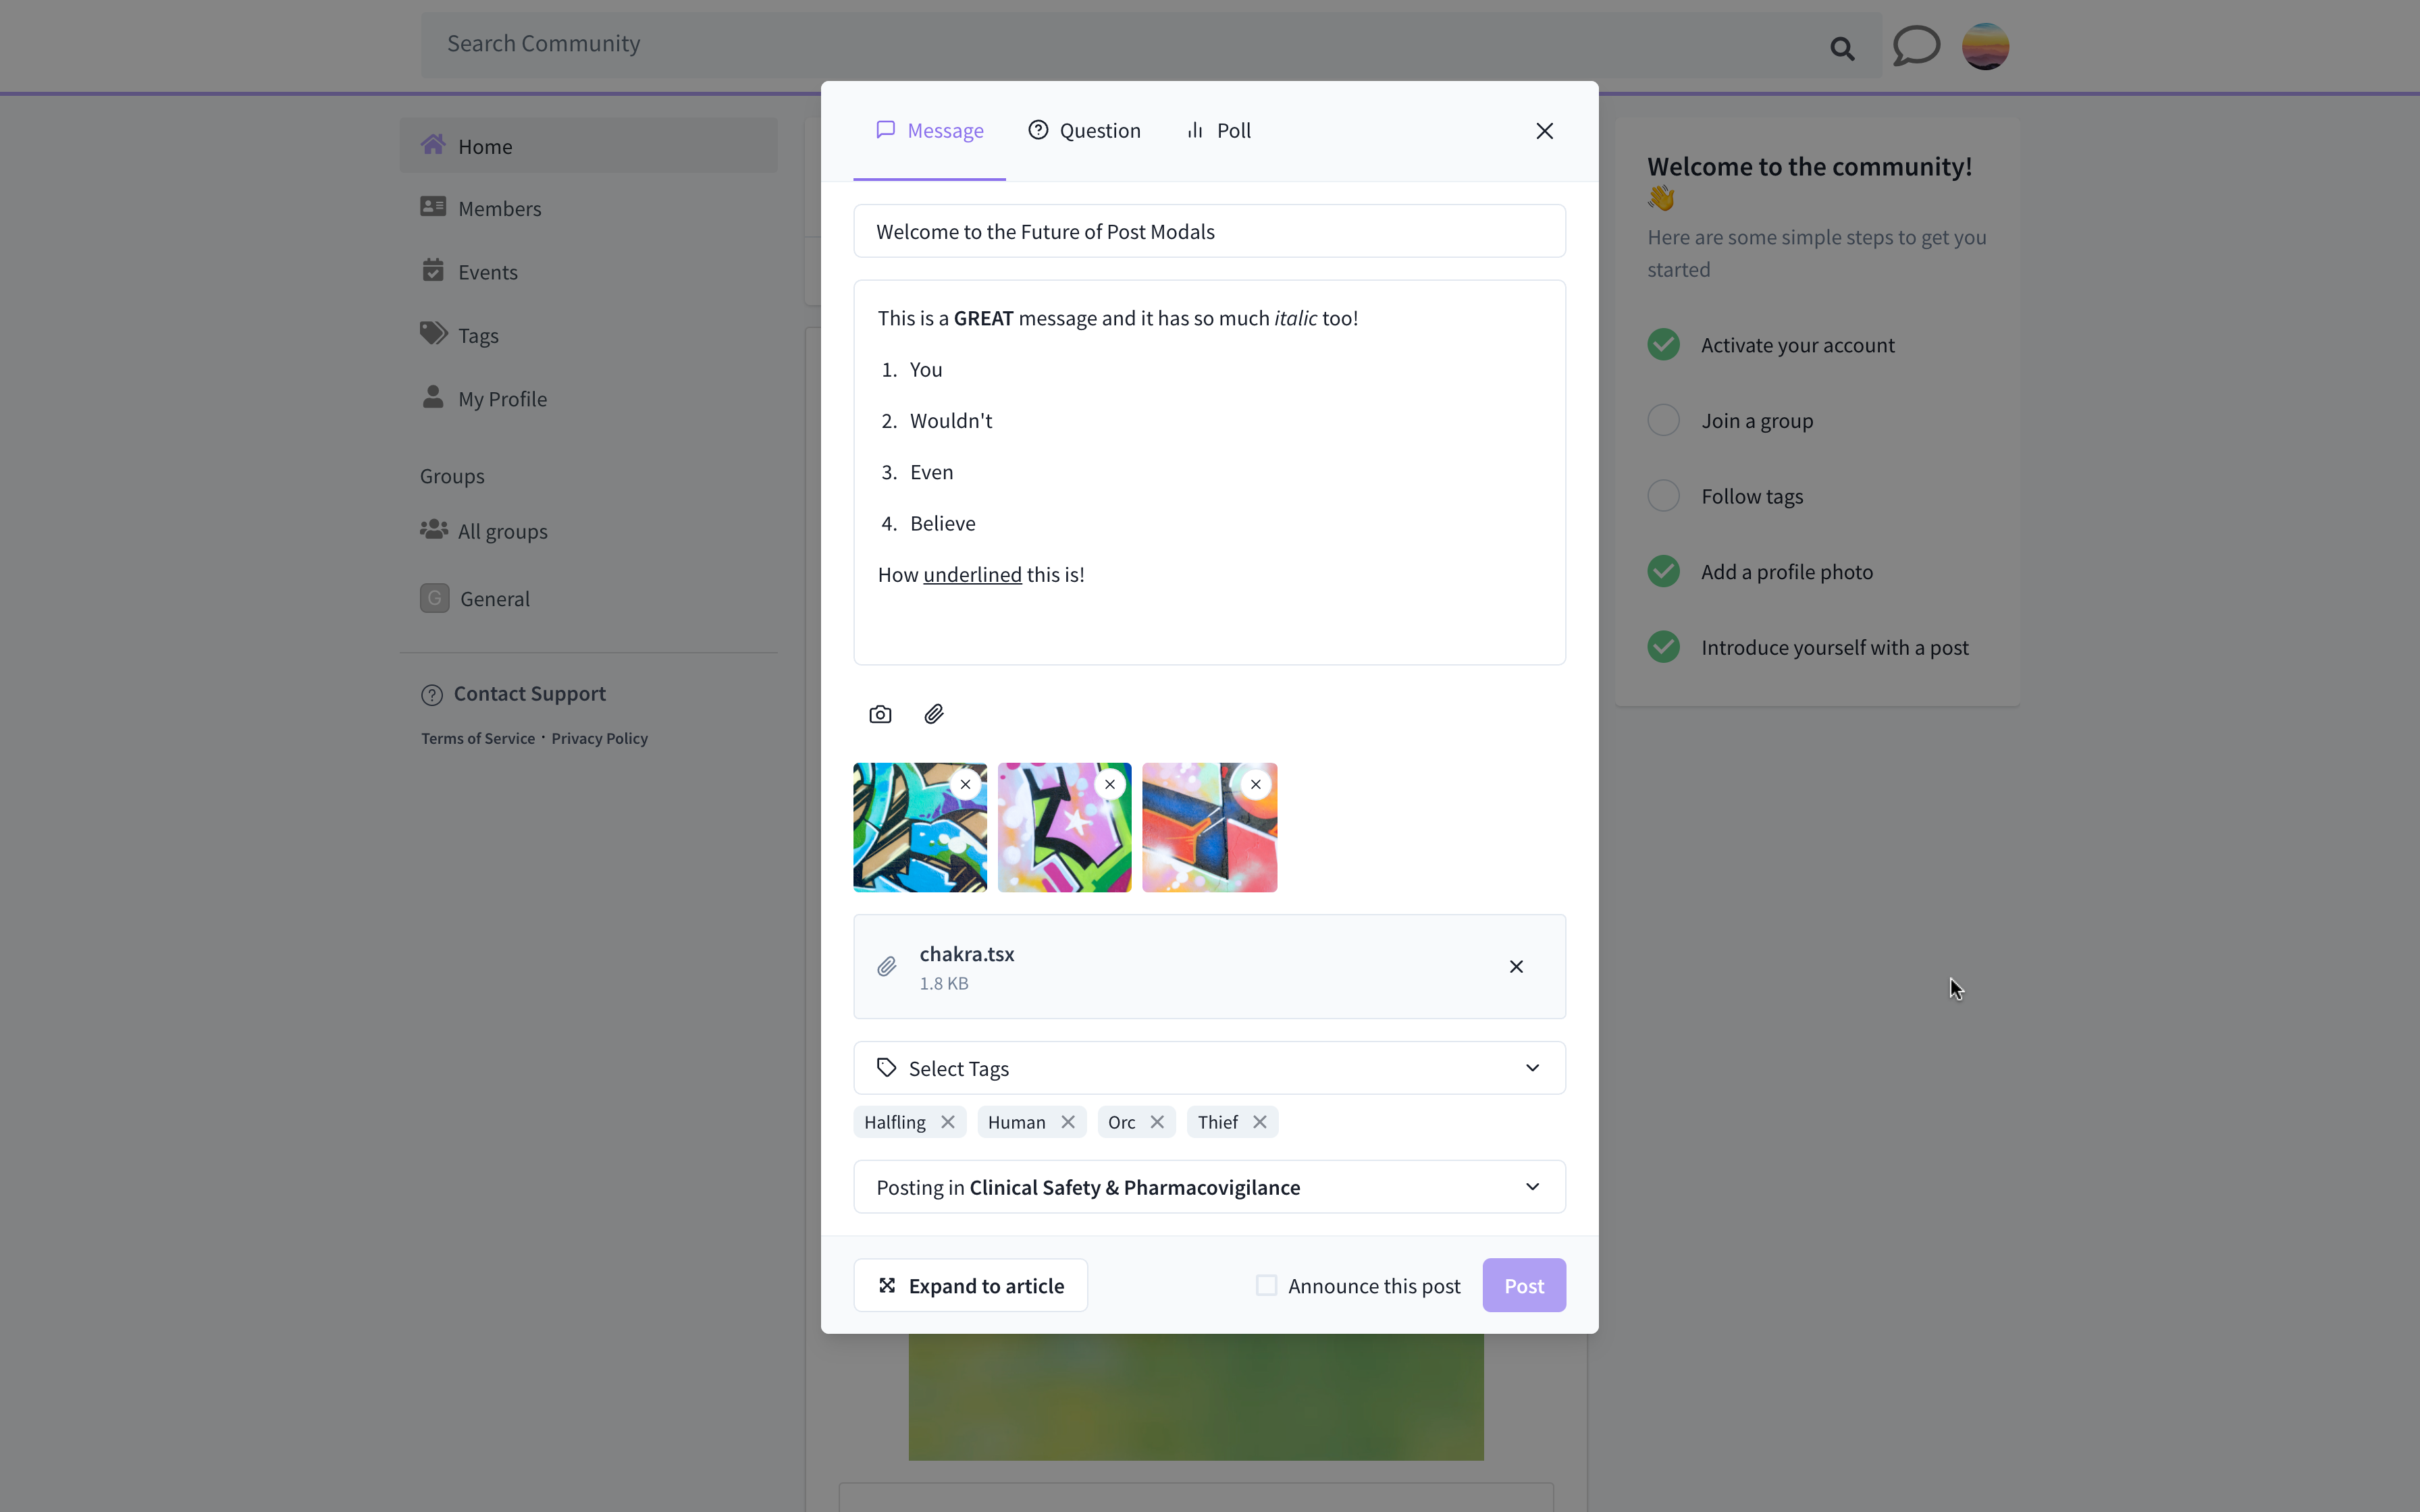Click the Poll tab icon
Viewport: 2420px width, 1512px height.
1195,129
